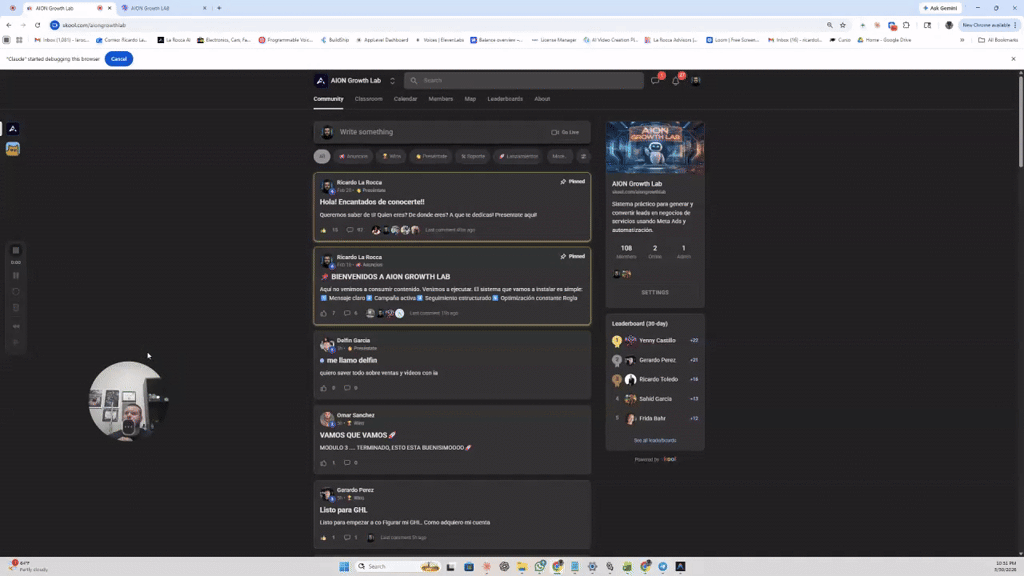Viewport: 1024px width, 576px height.
Task: Like the BIENVENIDOS A AION GROWTH LAB post
Action: [x=323, y=313]
